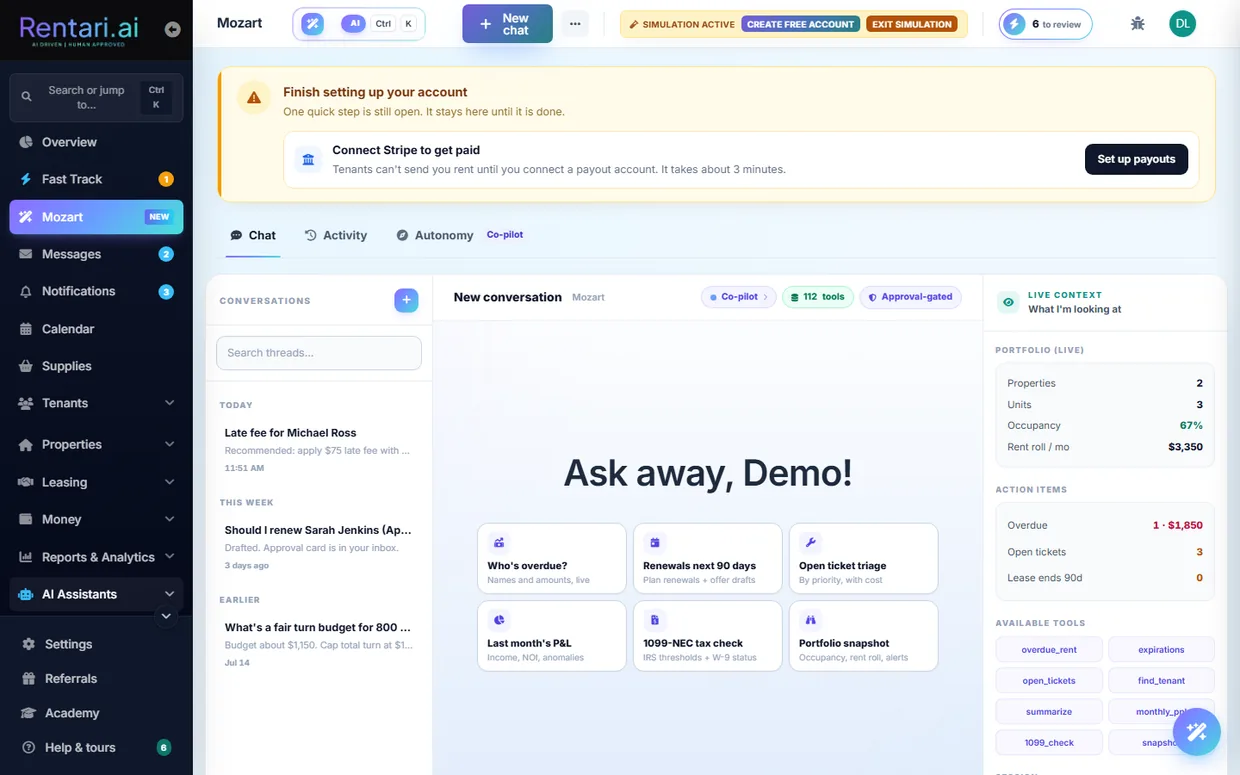Click the Renewals next 90 days calendar icon

click(654, 543)
